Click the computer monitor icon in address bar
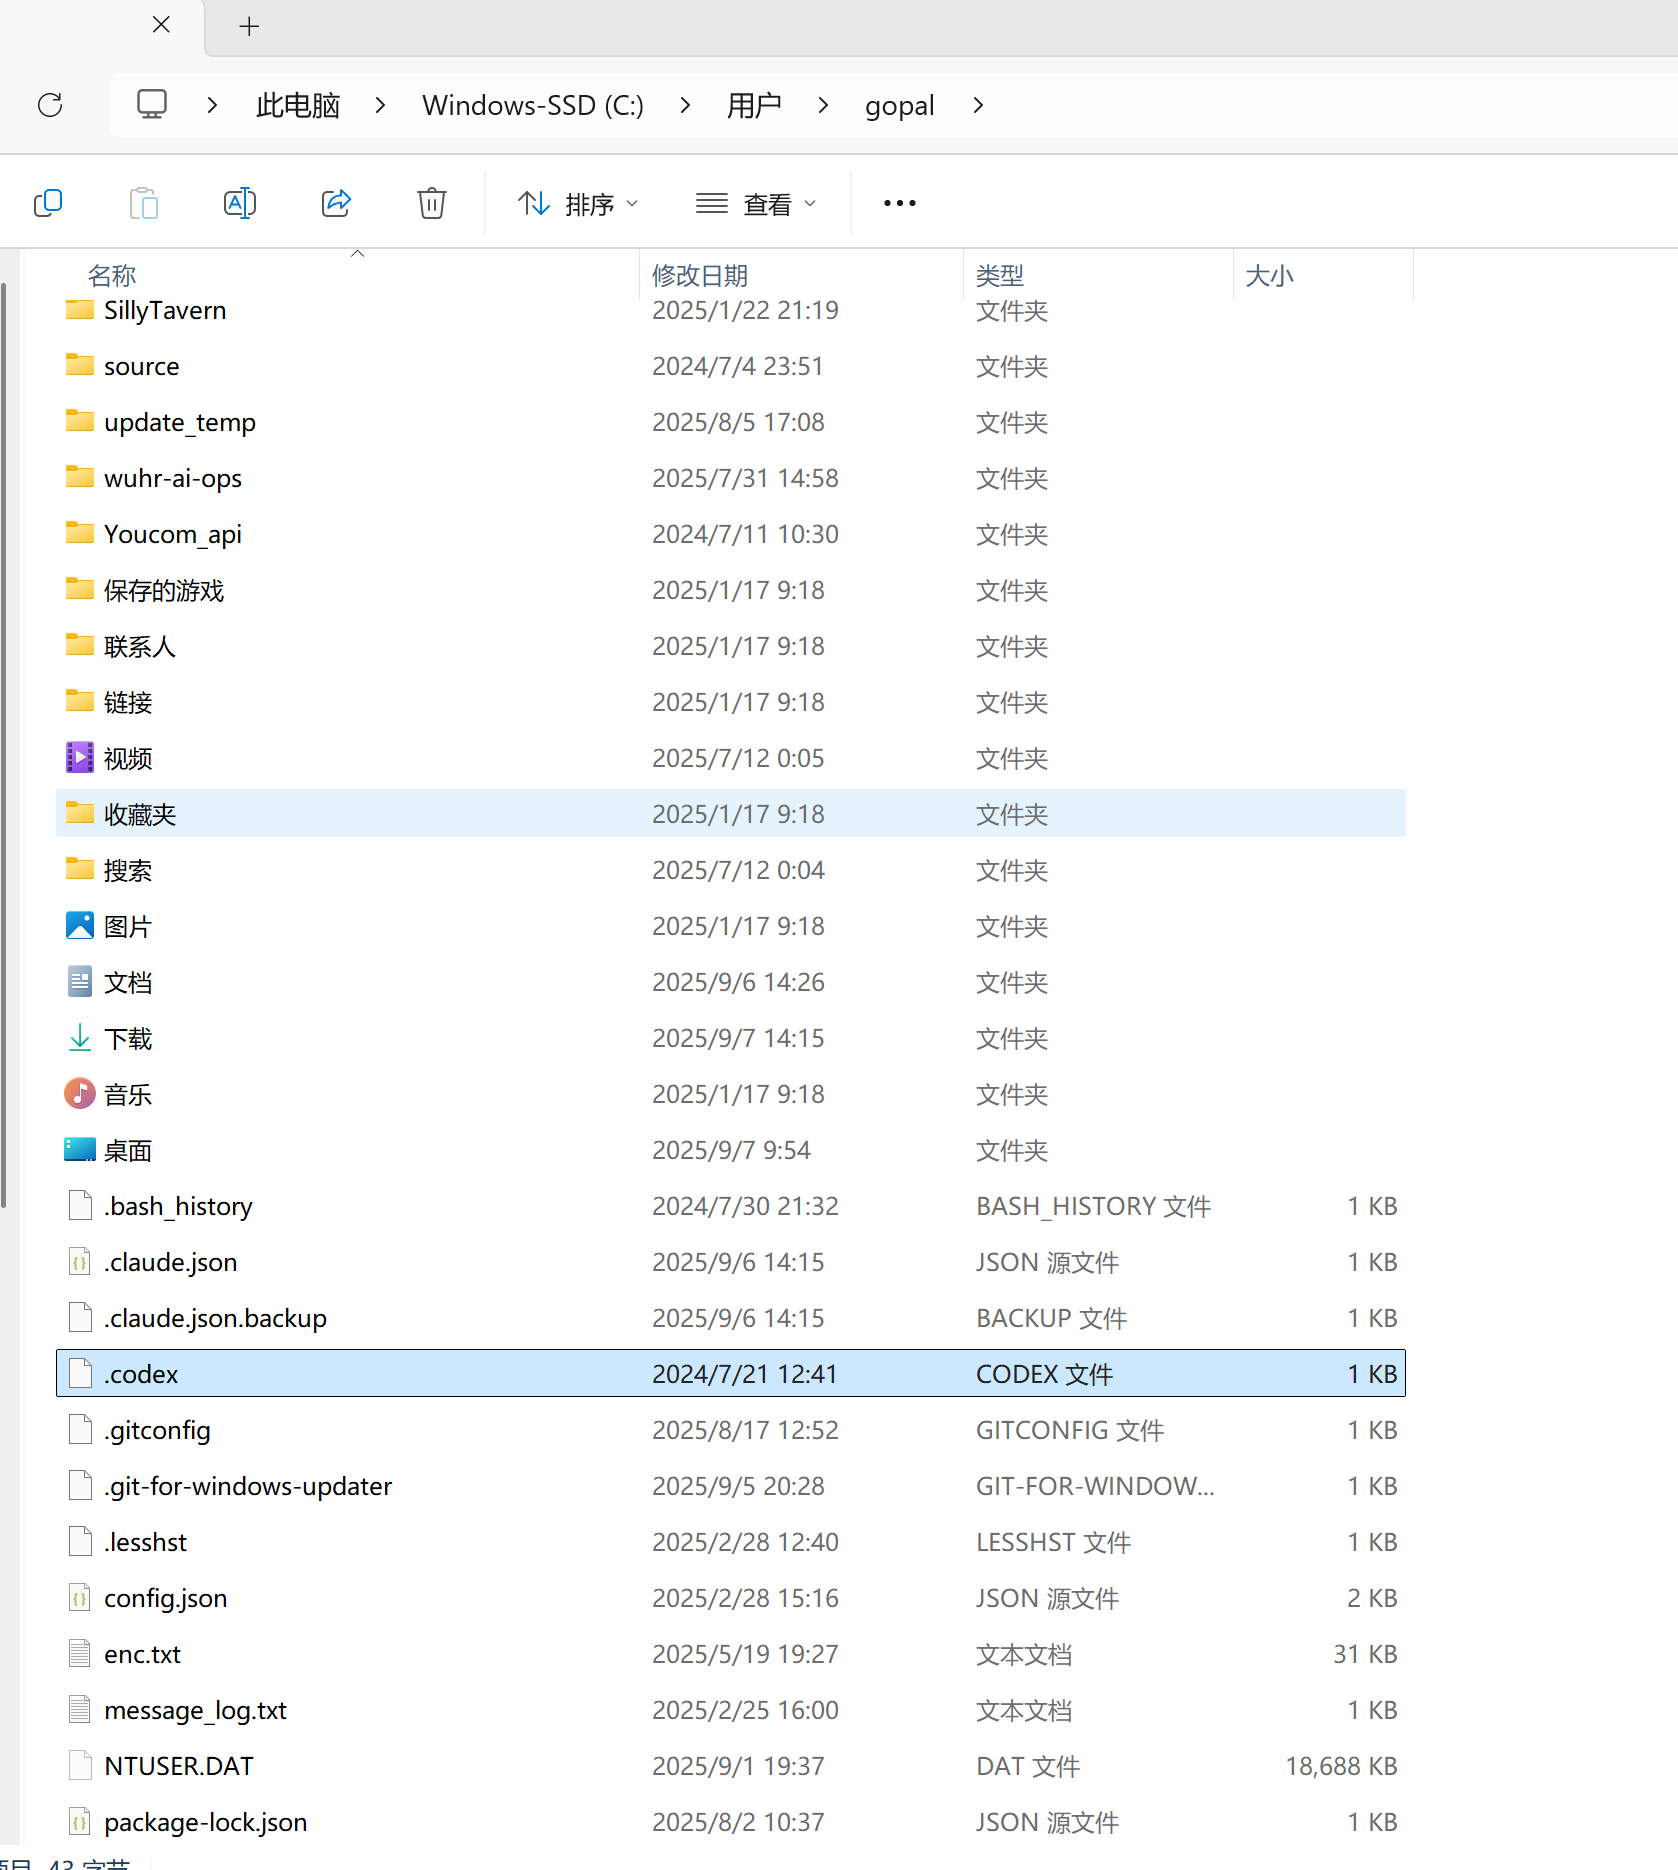1678x1870 pixels. [x=152, y=105]
